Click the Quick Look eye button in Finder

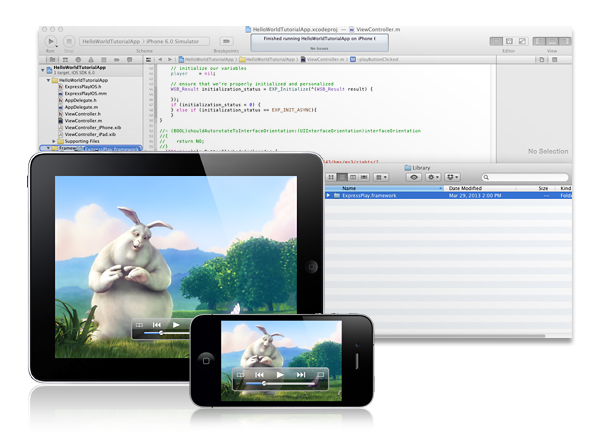coord(414,177)
